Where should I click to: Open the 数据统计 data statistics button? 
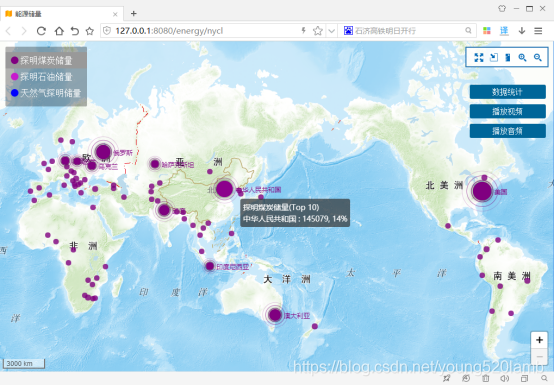coord(507,92)
